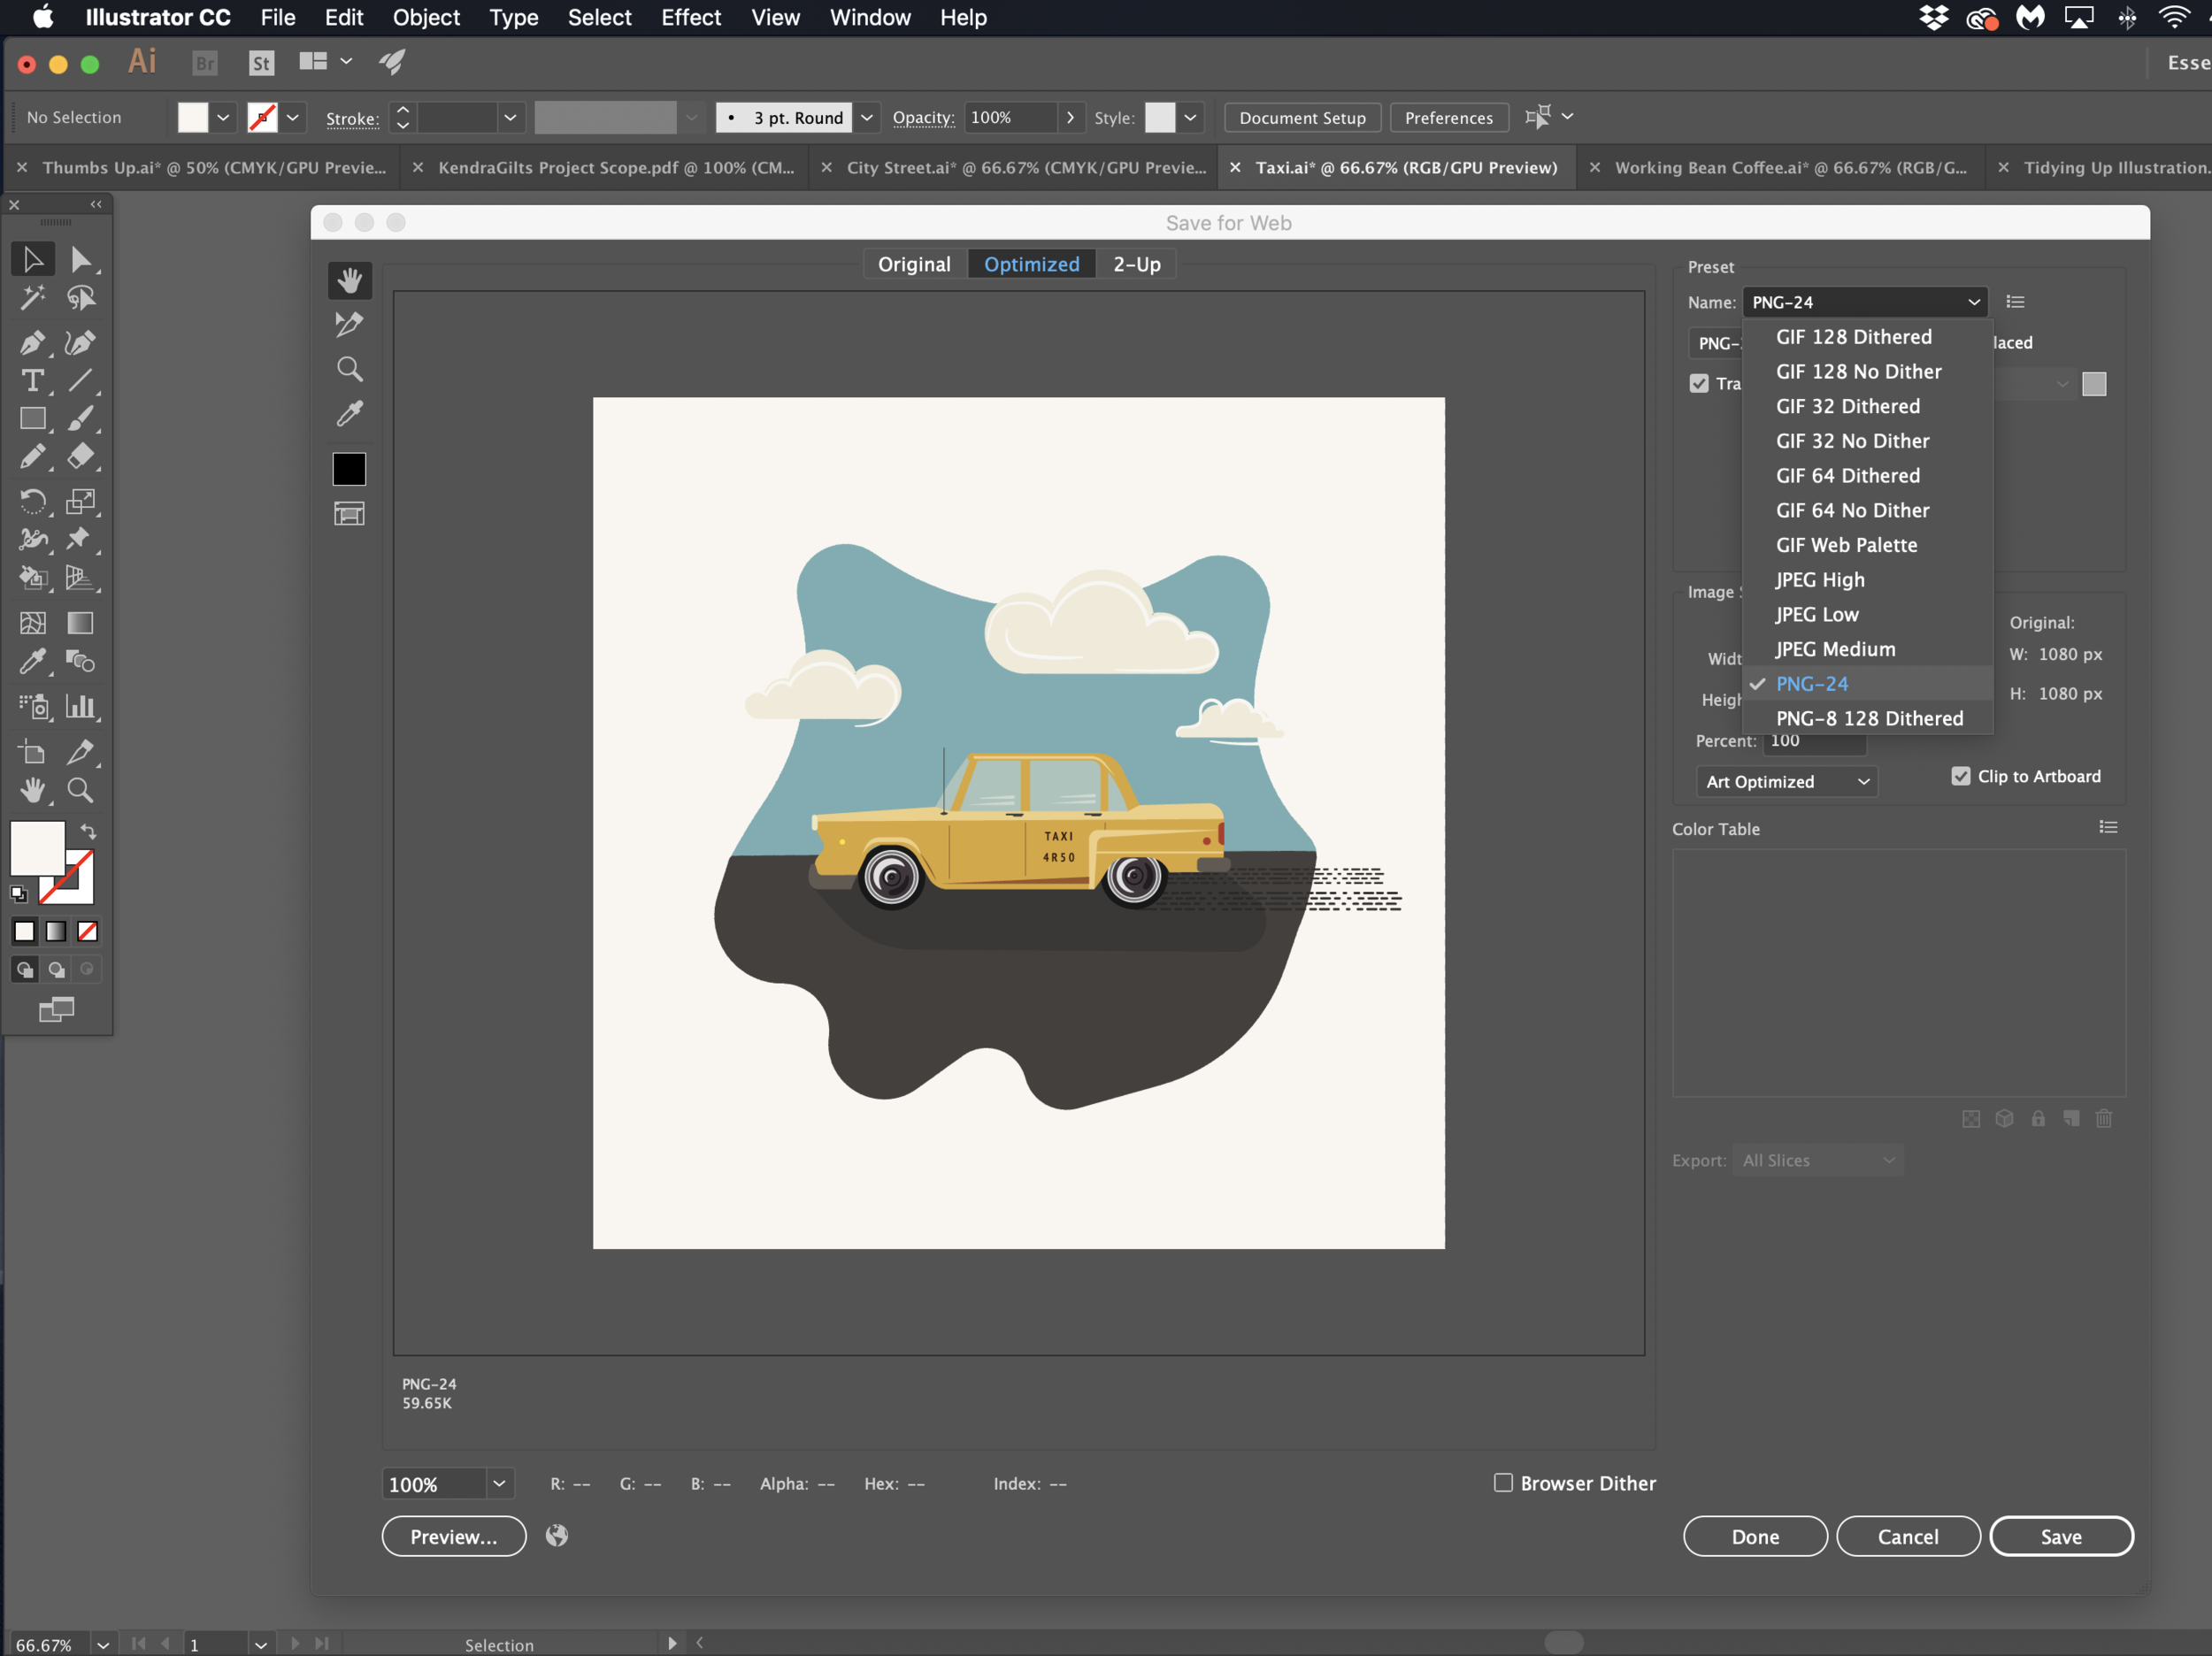Switch to the 2-Up view tab
This screenshot has height=1656, width=2212.
coord(1136,264)
